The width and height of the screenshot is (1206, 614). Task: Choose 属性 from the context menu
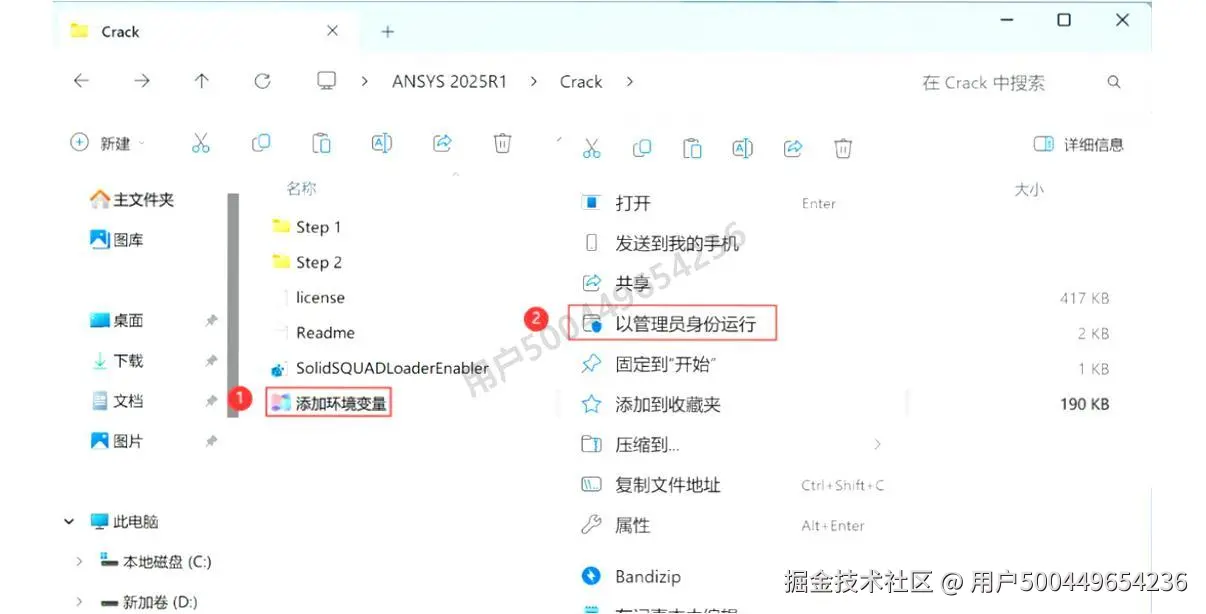coord(631,525)
